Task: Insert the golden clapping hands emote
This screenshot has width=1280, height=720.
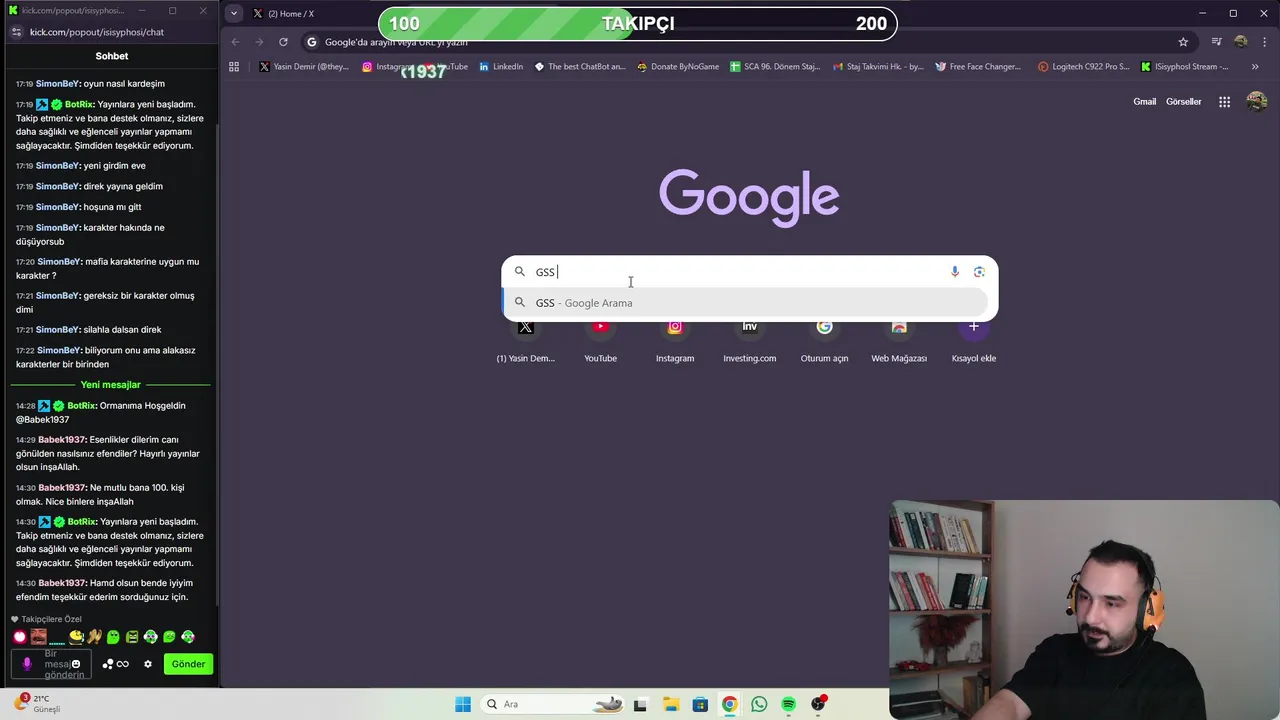Action: [x=94, y=637]
